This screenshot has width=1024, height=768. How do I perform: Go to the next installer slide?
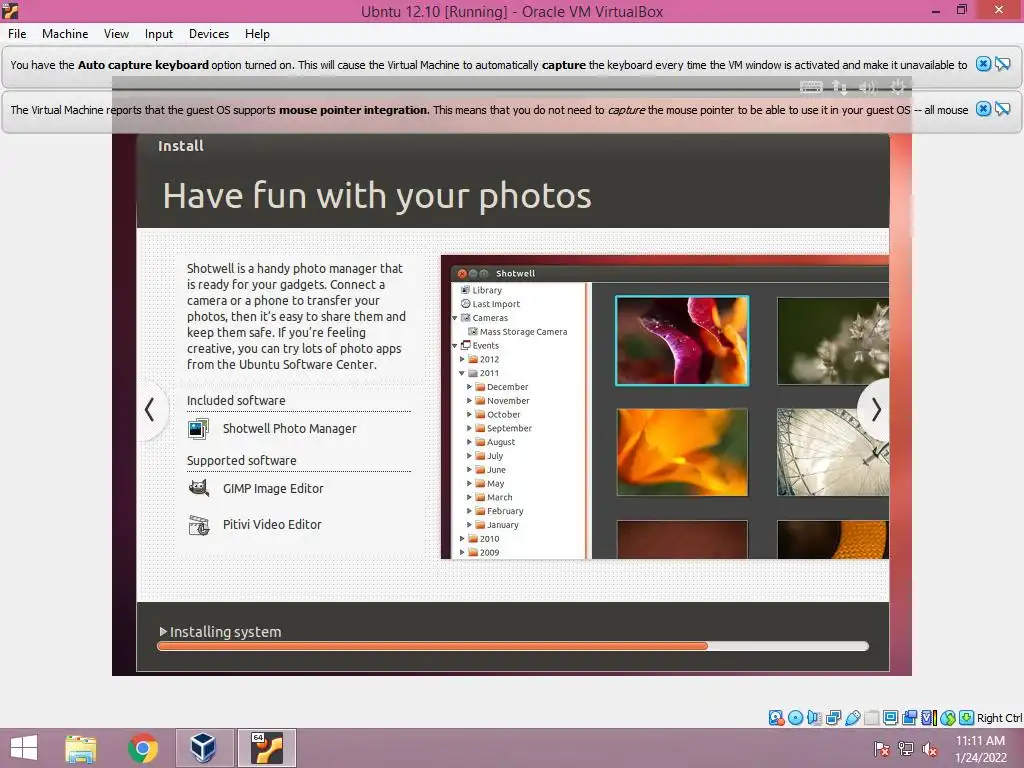(x=875, y=409)
